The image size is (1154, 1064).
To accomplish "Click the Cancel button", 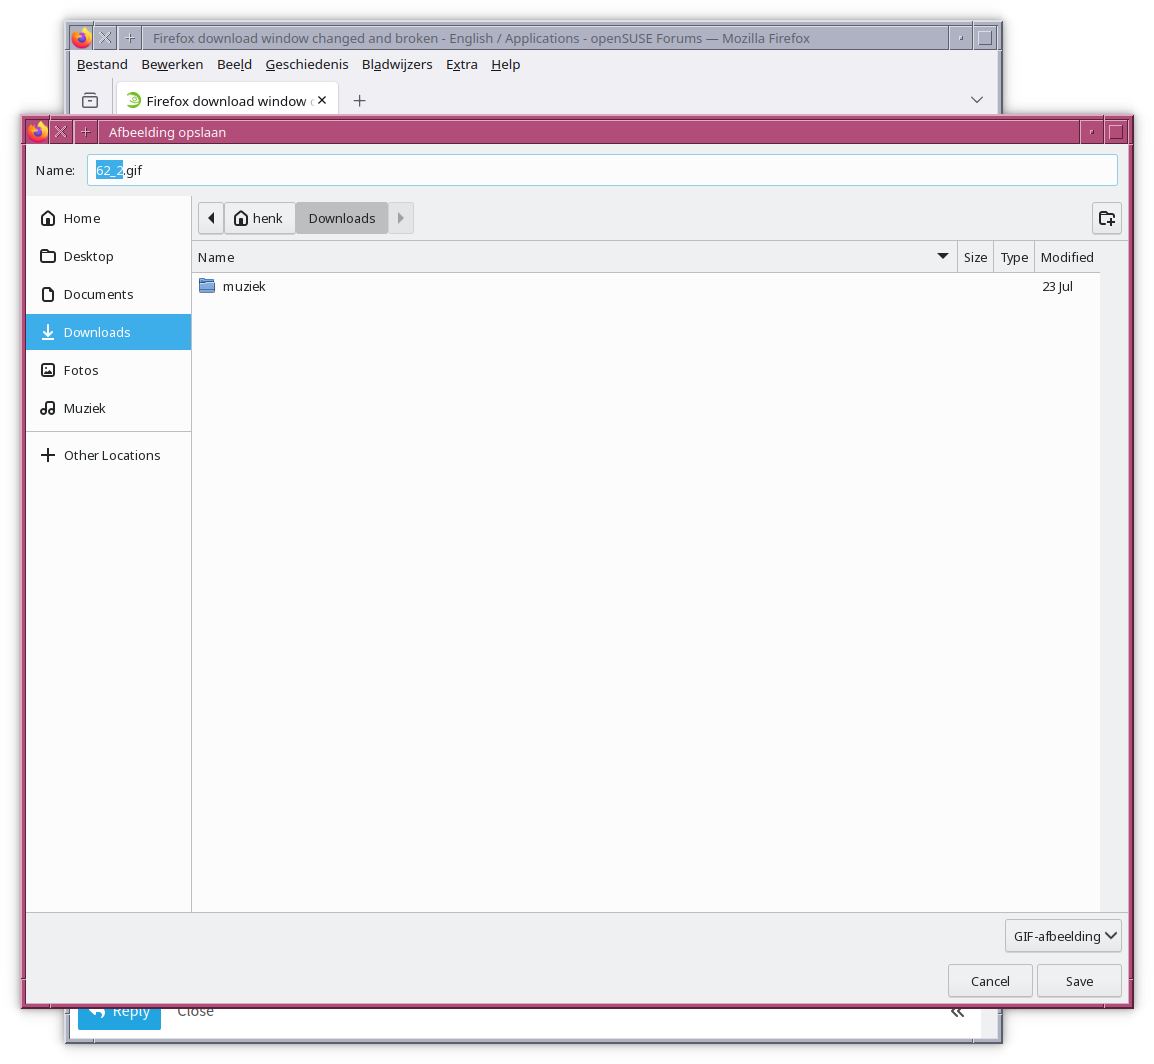I will tap(990, 981).
